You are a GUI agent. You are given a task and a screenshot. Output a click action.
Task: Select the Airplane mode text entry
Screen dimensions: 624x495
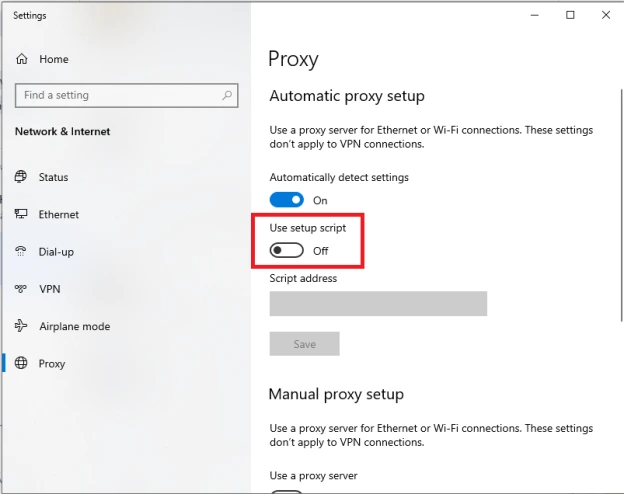[x=74, y=326]
